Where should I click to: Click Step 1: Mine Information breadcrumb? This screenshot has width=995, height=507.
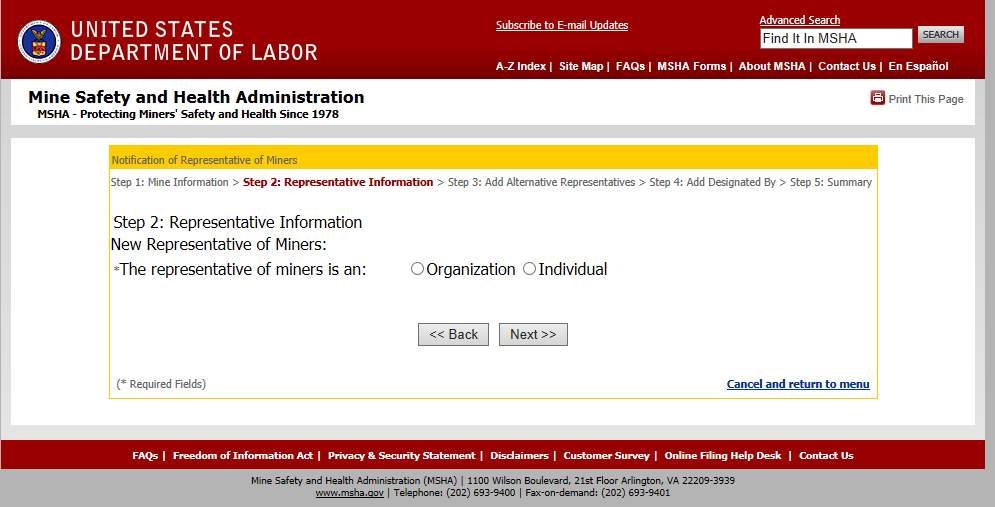(x=169, y=182)
